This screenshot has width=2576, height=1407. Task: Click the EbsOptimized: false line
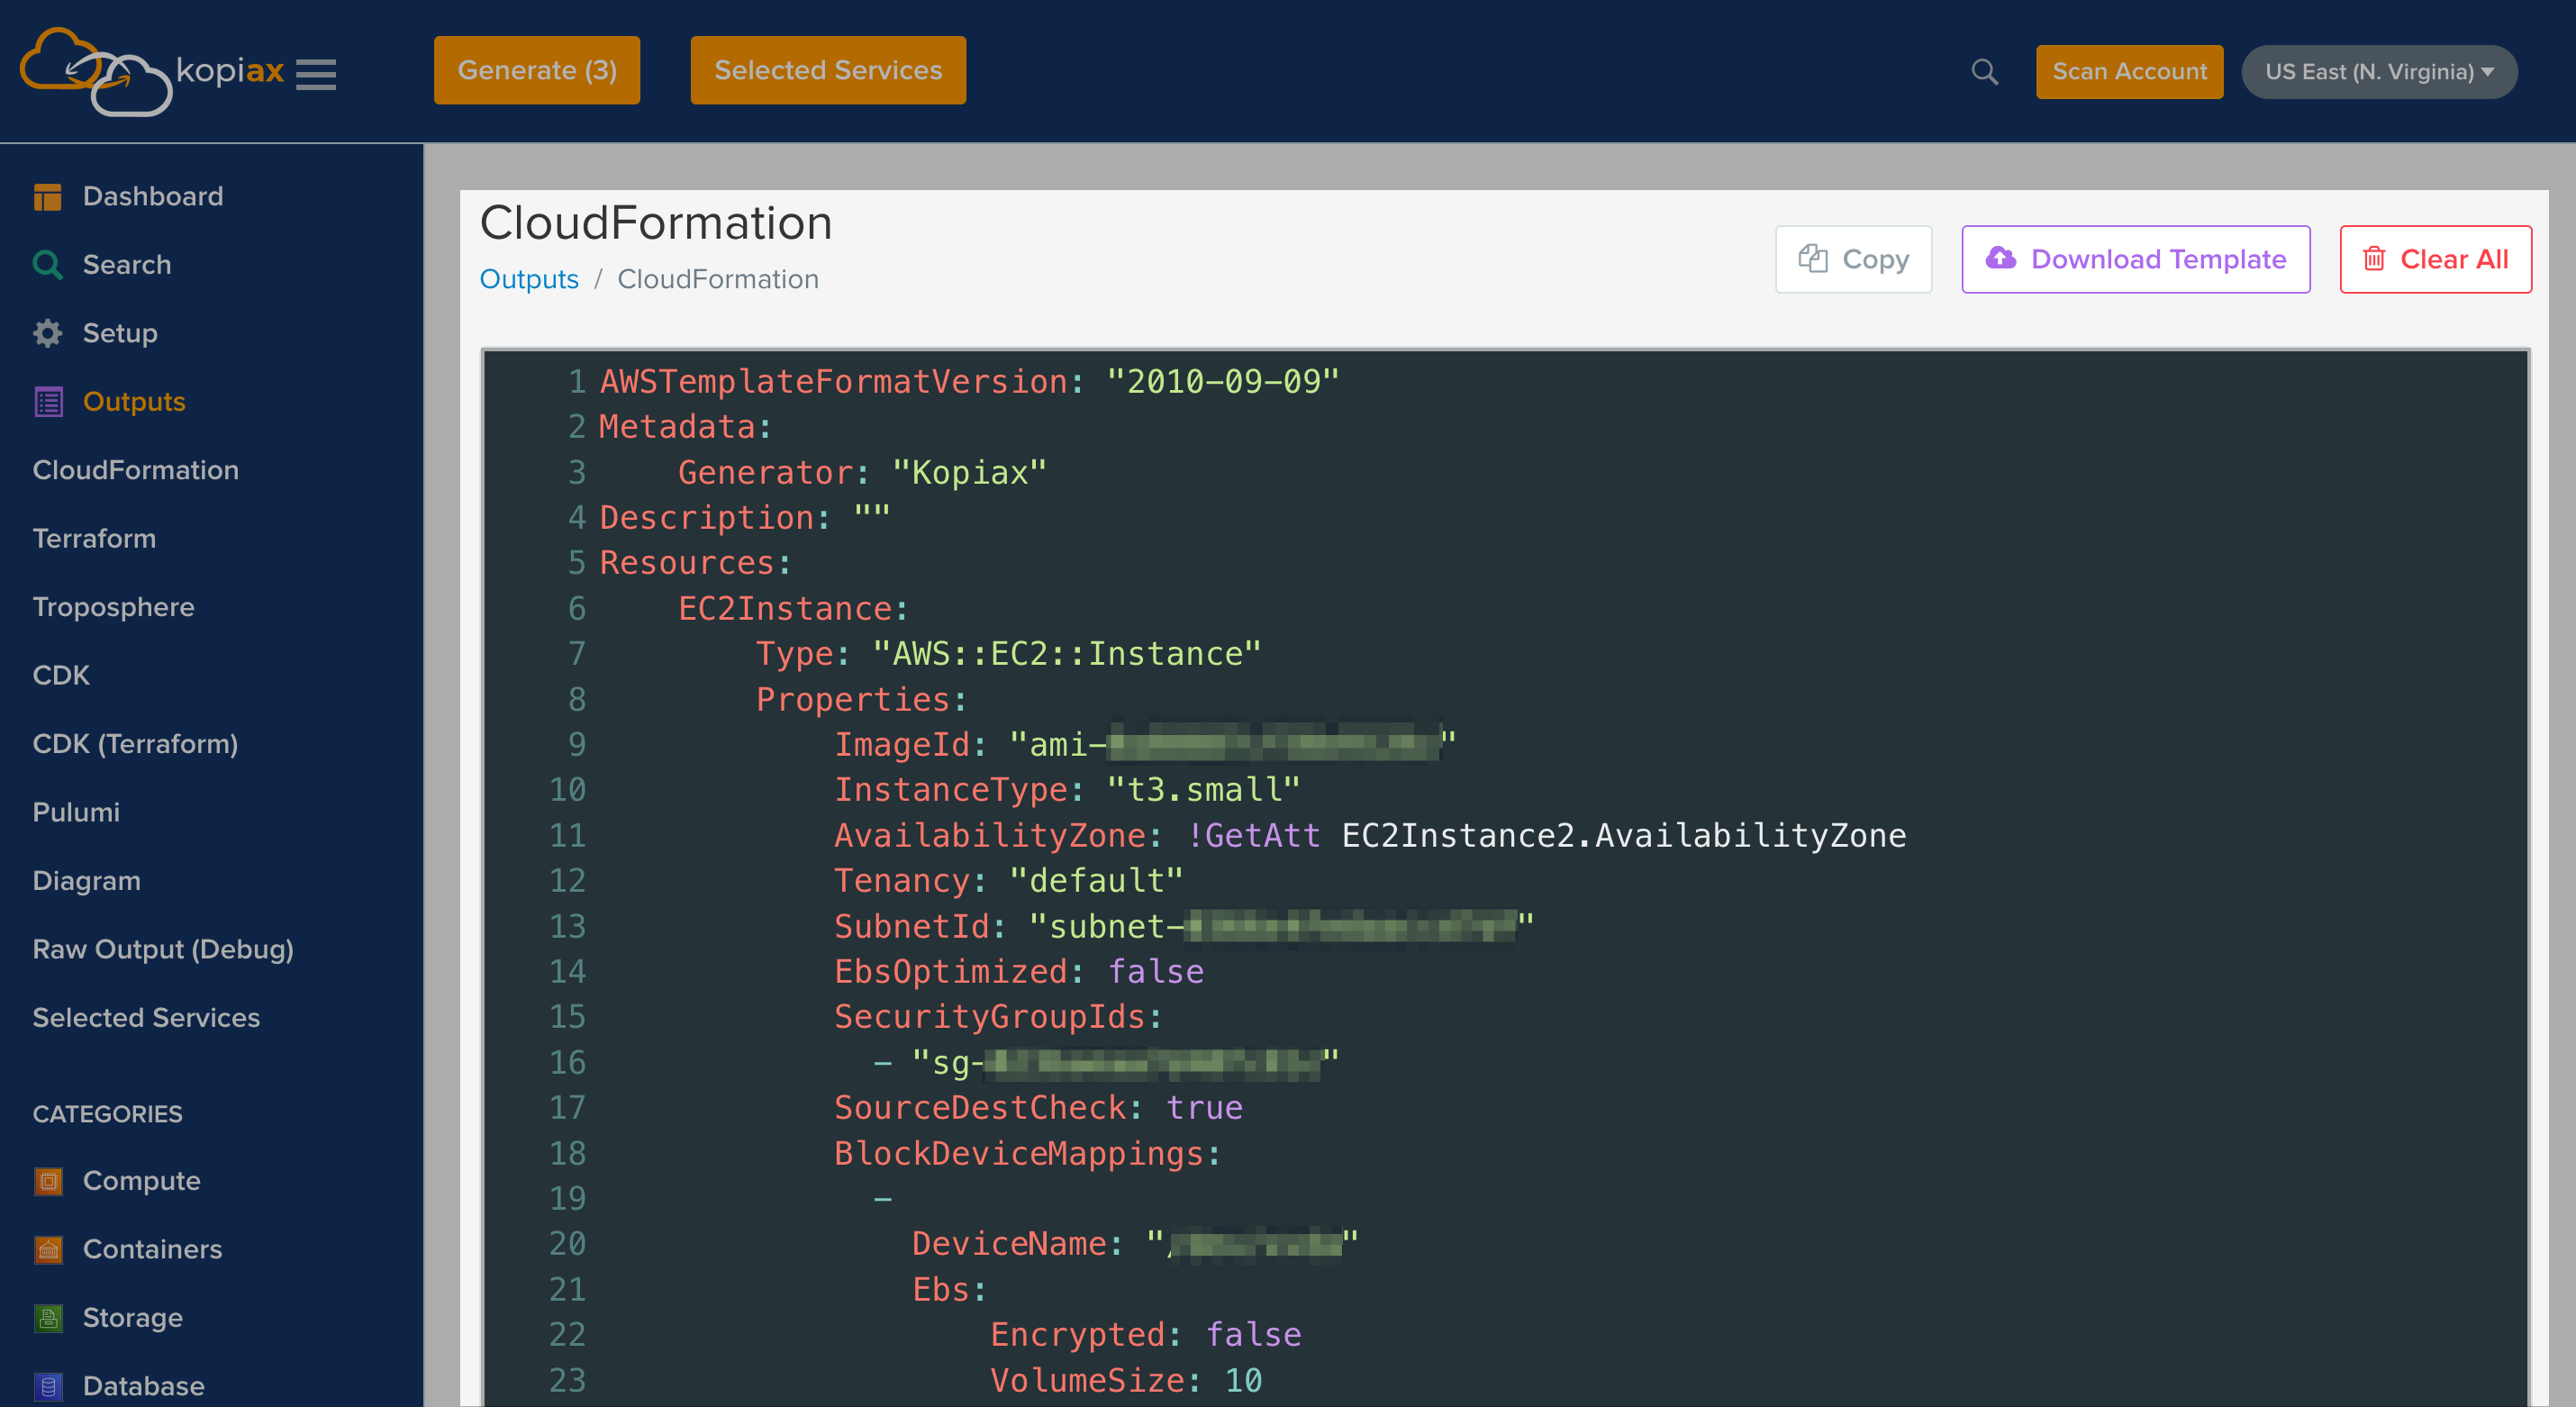tap(1019, 972)
